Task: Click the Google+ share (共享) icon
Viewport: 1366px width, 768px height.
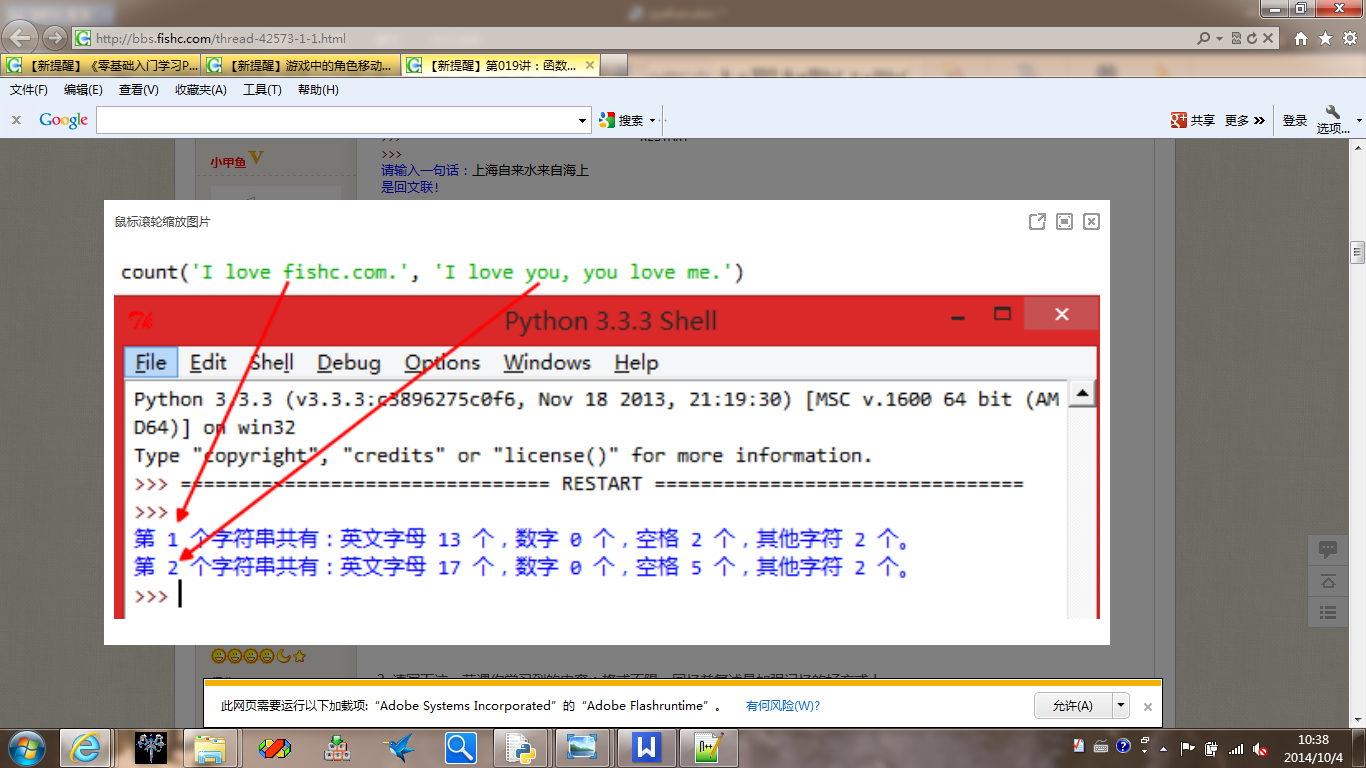Action: [1192, 120]
